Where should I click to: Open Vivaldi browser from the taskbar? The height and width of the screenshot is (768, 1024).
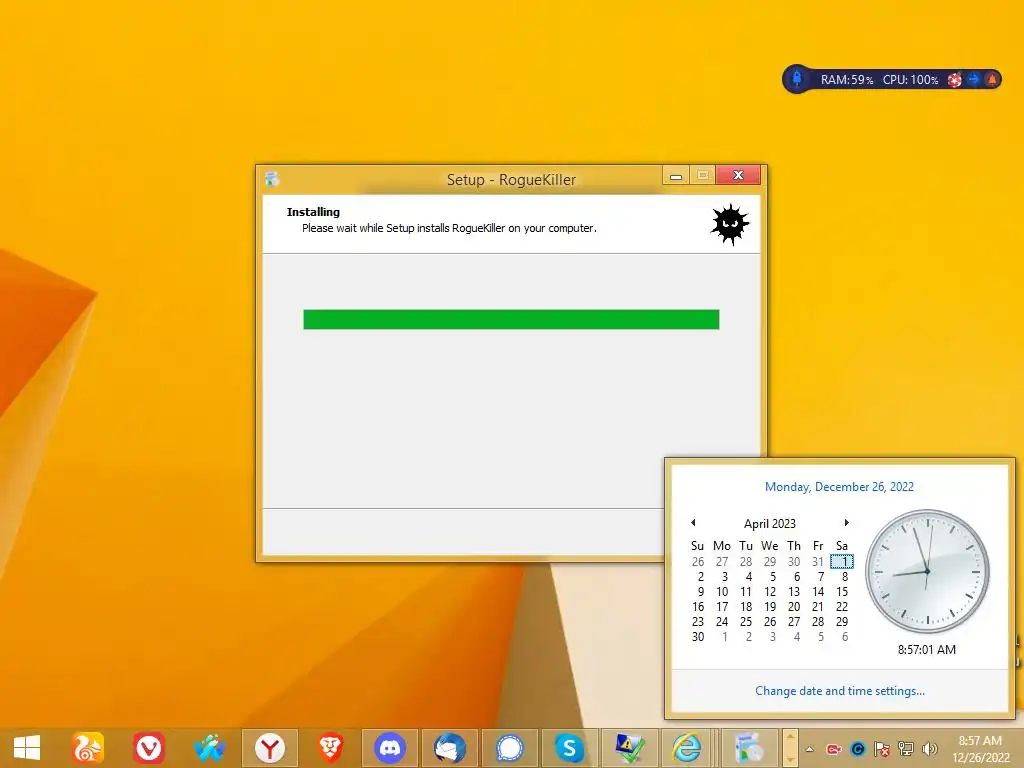149,748
